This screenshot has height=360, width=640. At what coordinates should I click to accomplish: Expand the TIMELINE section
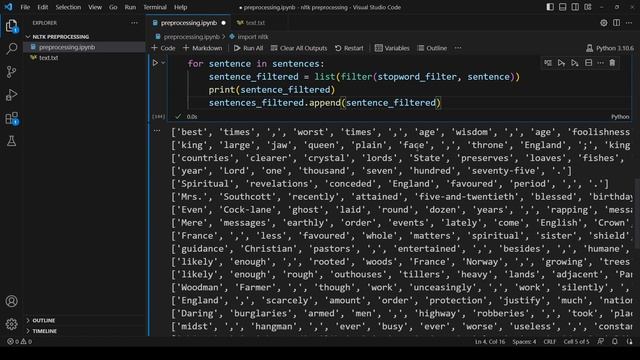click(x=44, y=331)
